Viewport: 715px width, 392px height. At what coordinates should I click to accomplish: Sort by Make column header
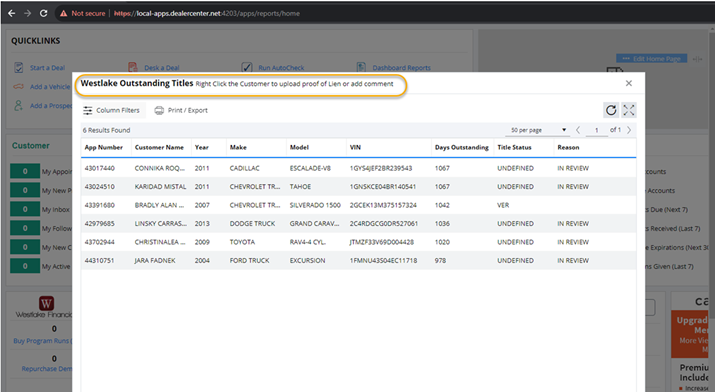pos(238,147)
